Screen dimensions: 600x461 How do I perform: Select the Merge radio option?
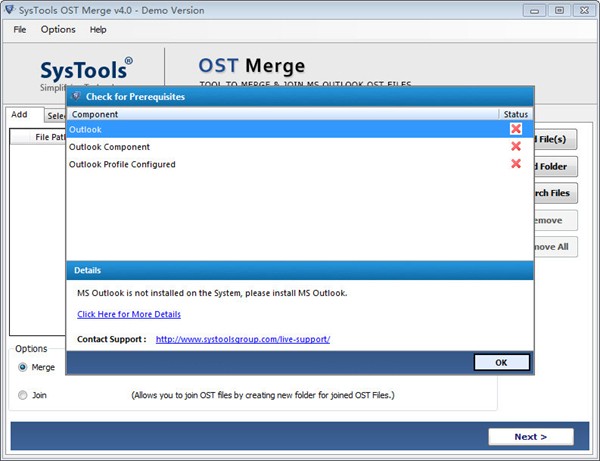(x=23, y=367)
